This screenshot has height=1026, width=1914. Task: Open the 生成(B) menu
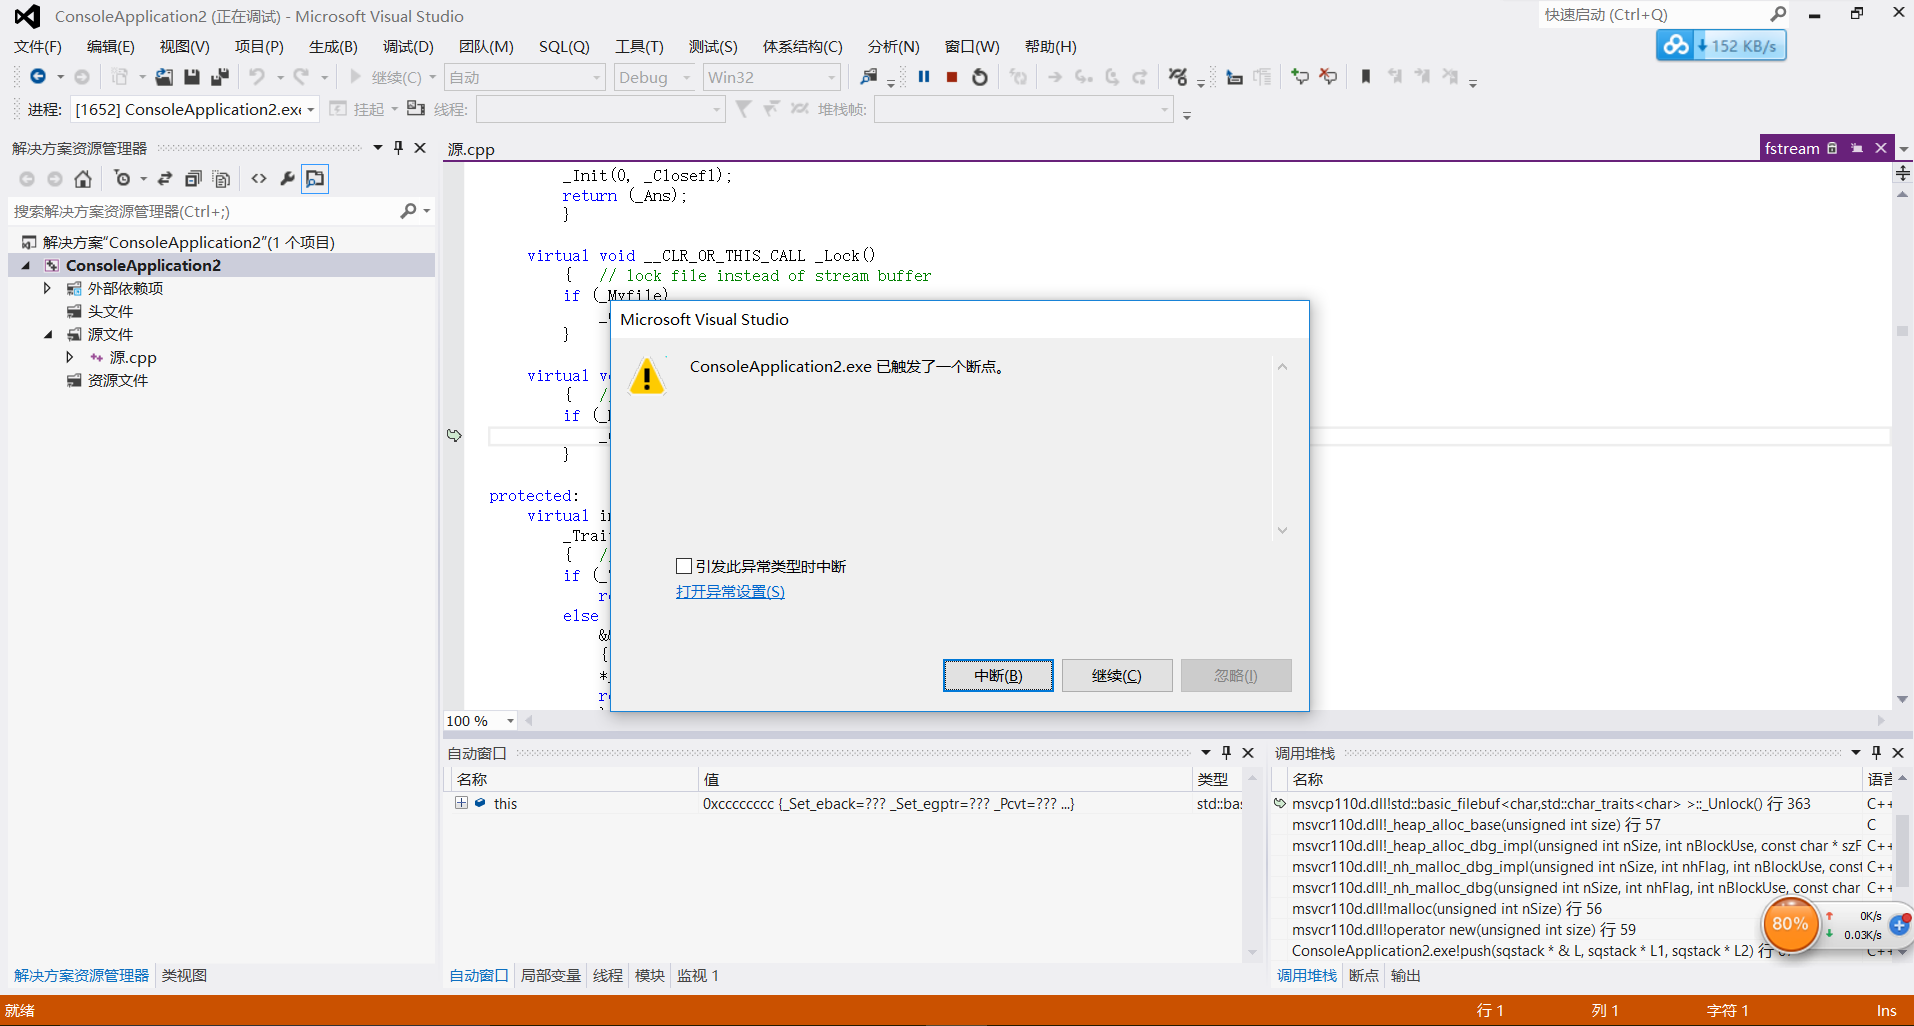(333, 47)
